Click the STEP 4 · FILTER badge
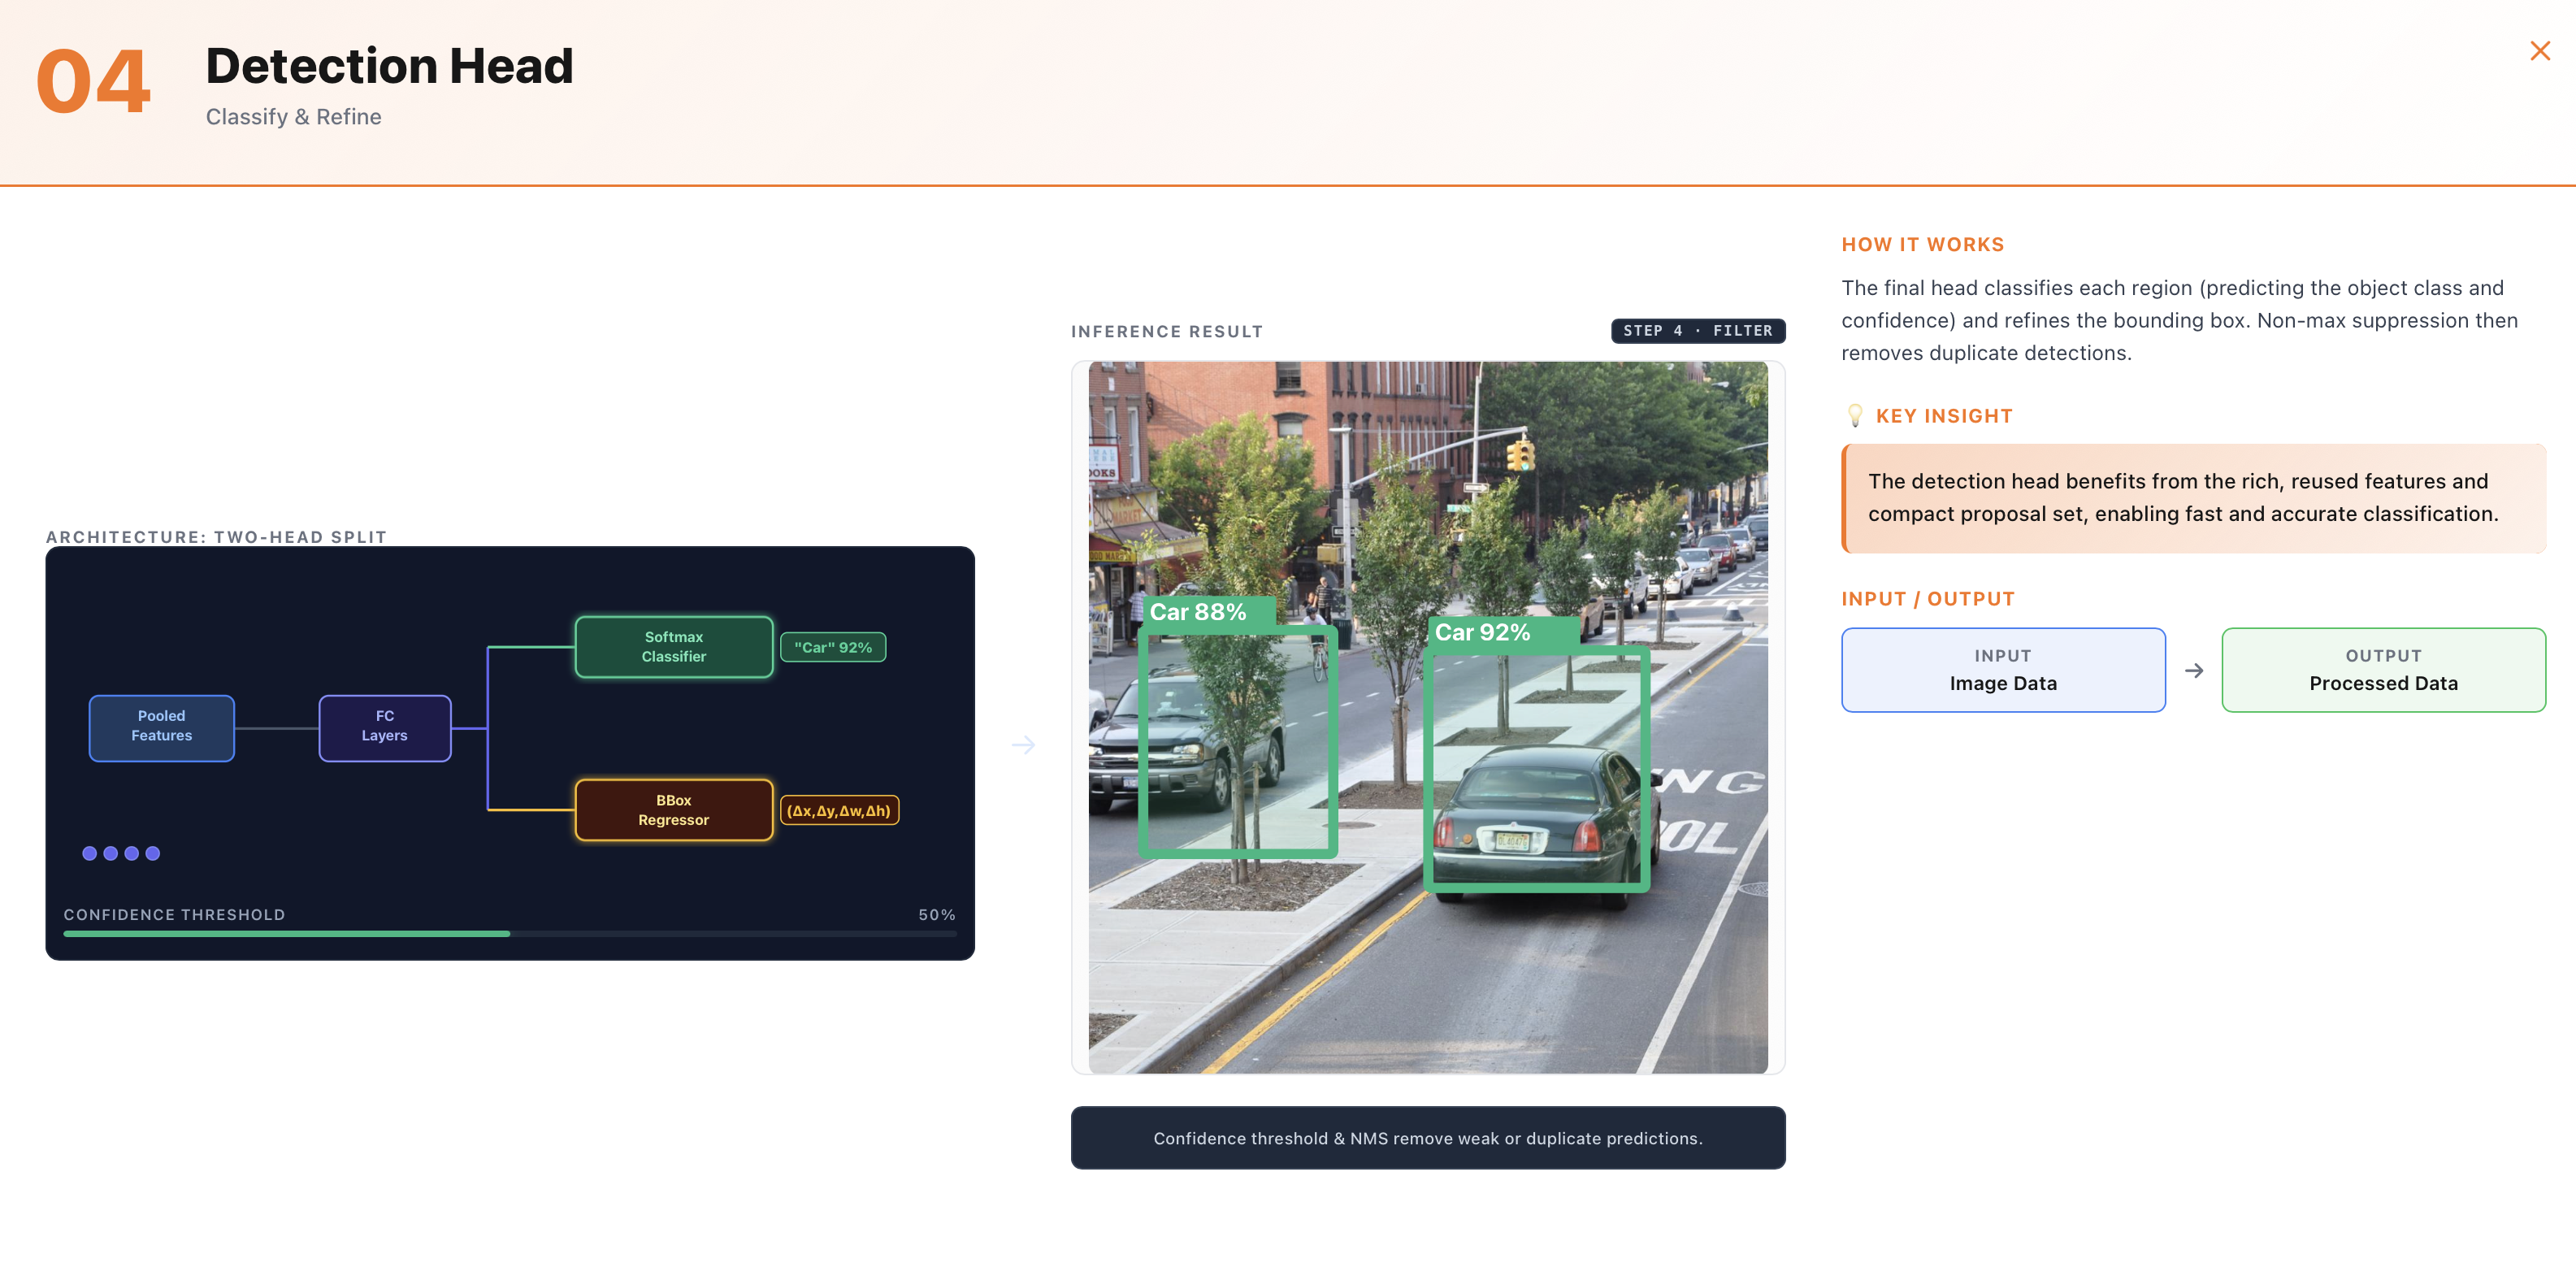The height and width of the screenshot is (1263, 2576). click(x=1698, y=331)
